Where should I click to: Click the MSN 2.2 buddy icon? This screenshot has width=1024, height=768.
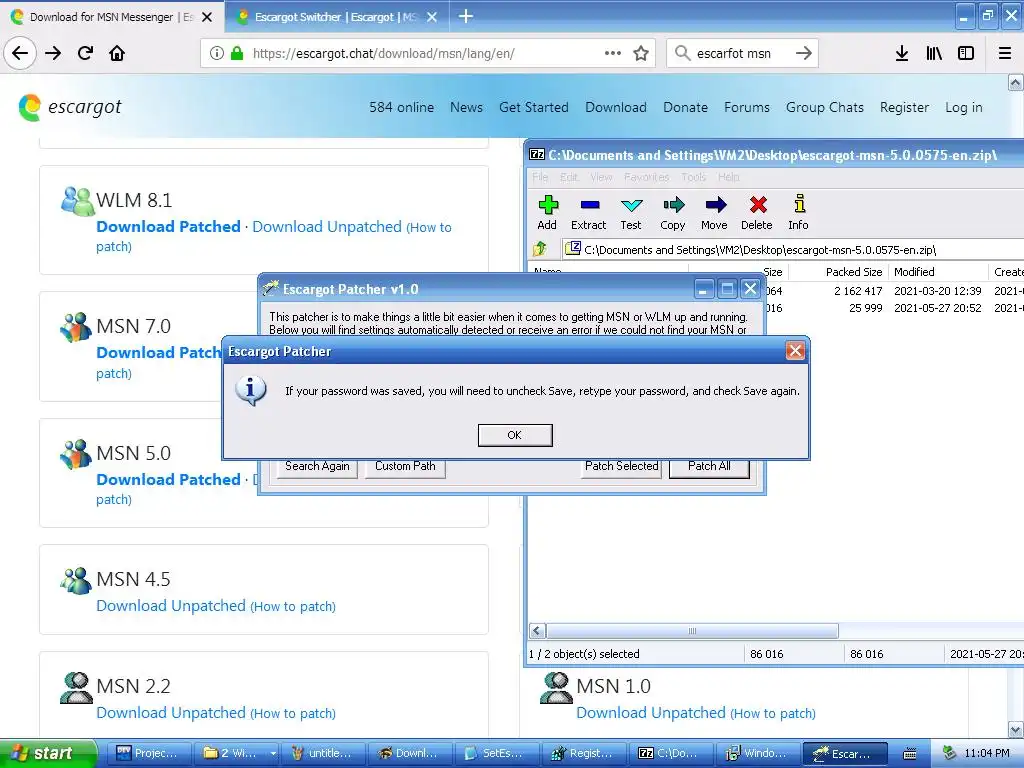click(x=76, y=688)
